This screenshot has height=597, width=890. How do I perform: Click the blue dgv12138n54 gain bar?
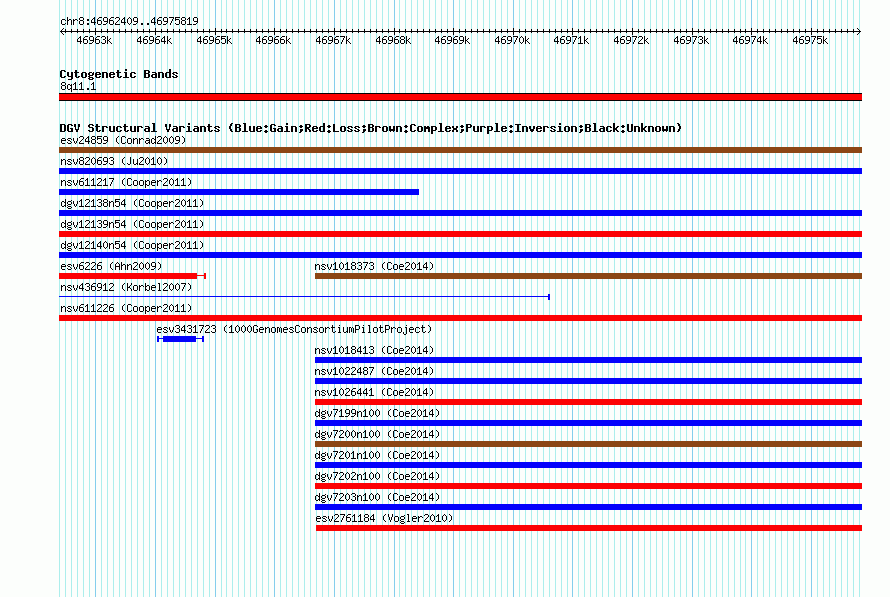(x=460, y=213)
